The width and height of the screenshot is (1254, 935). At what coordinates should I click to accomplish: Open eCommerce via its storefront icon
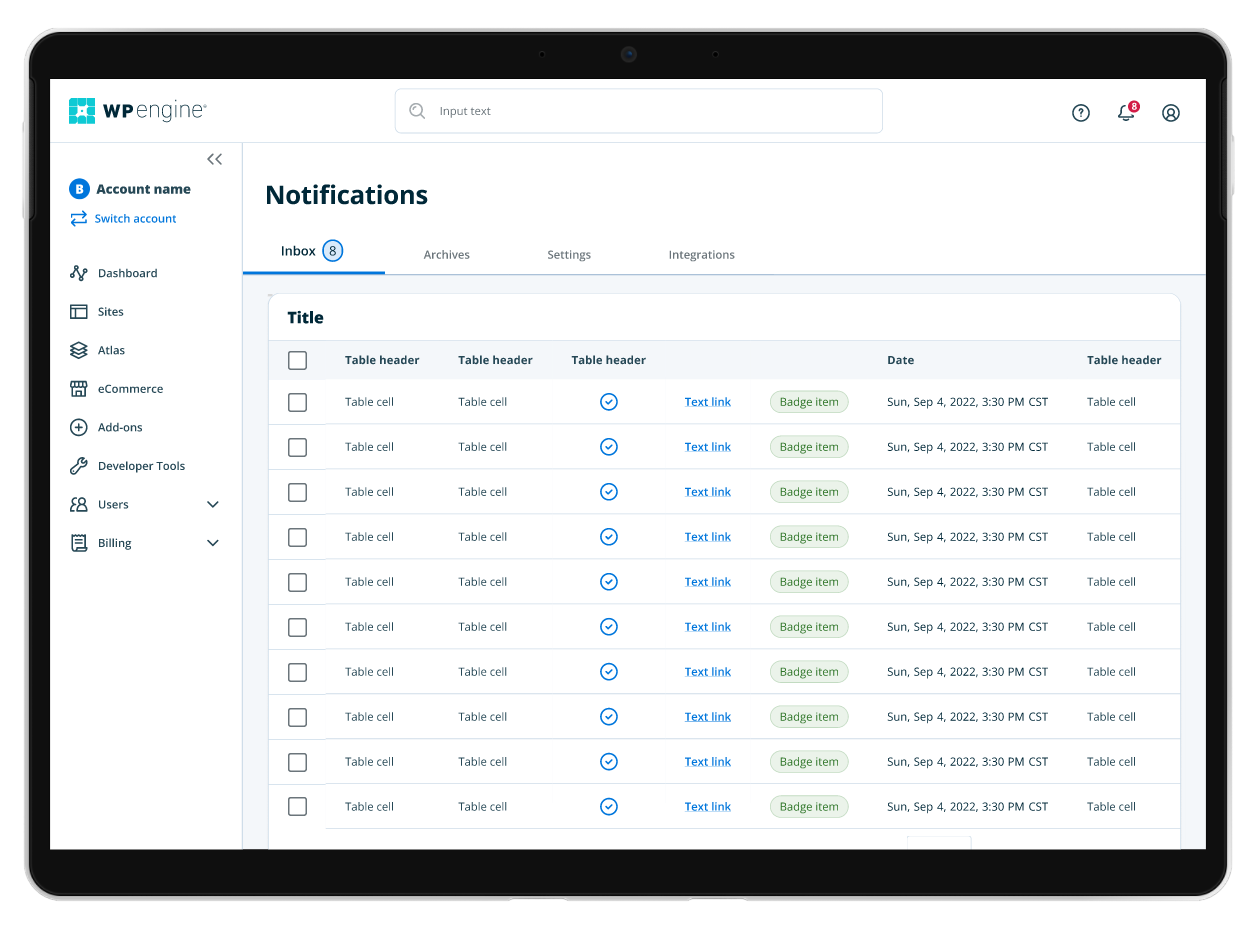pos(79,389)
